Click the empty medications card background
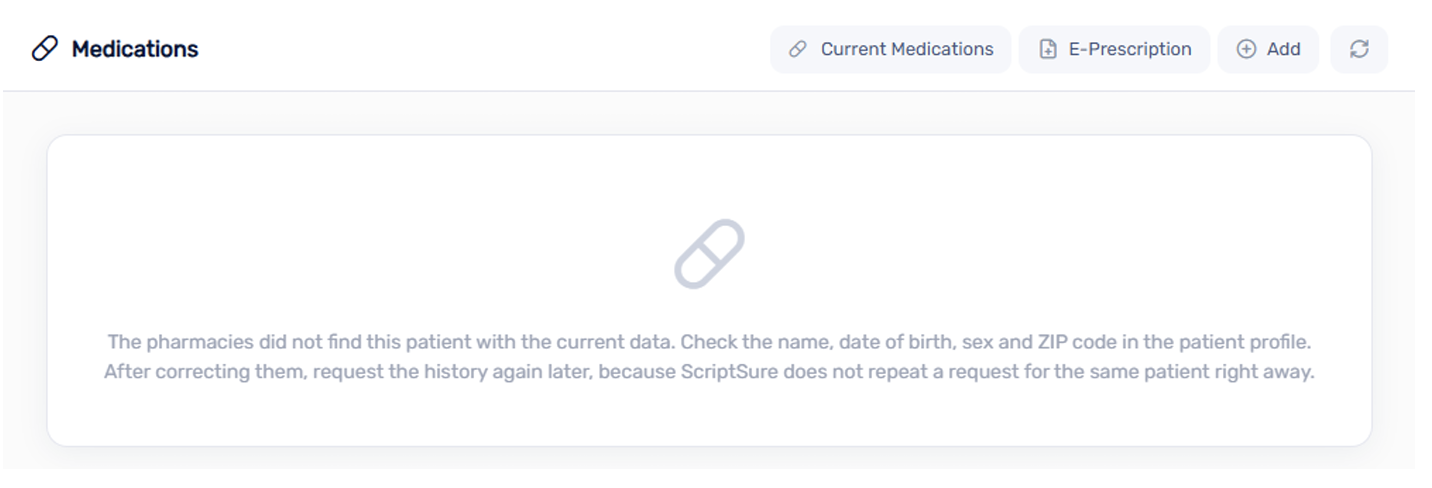Screen dimensions: 1432x488 [709, 180]
